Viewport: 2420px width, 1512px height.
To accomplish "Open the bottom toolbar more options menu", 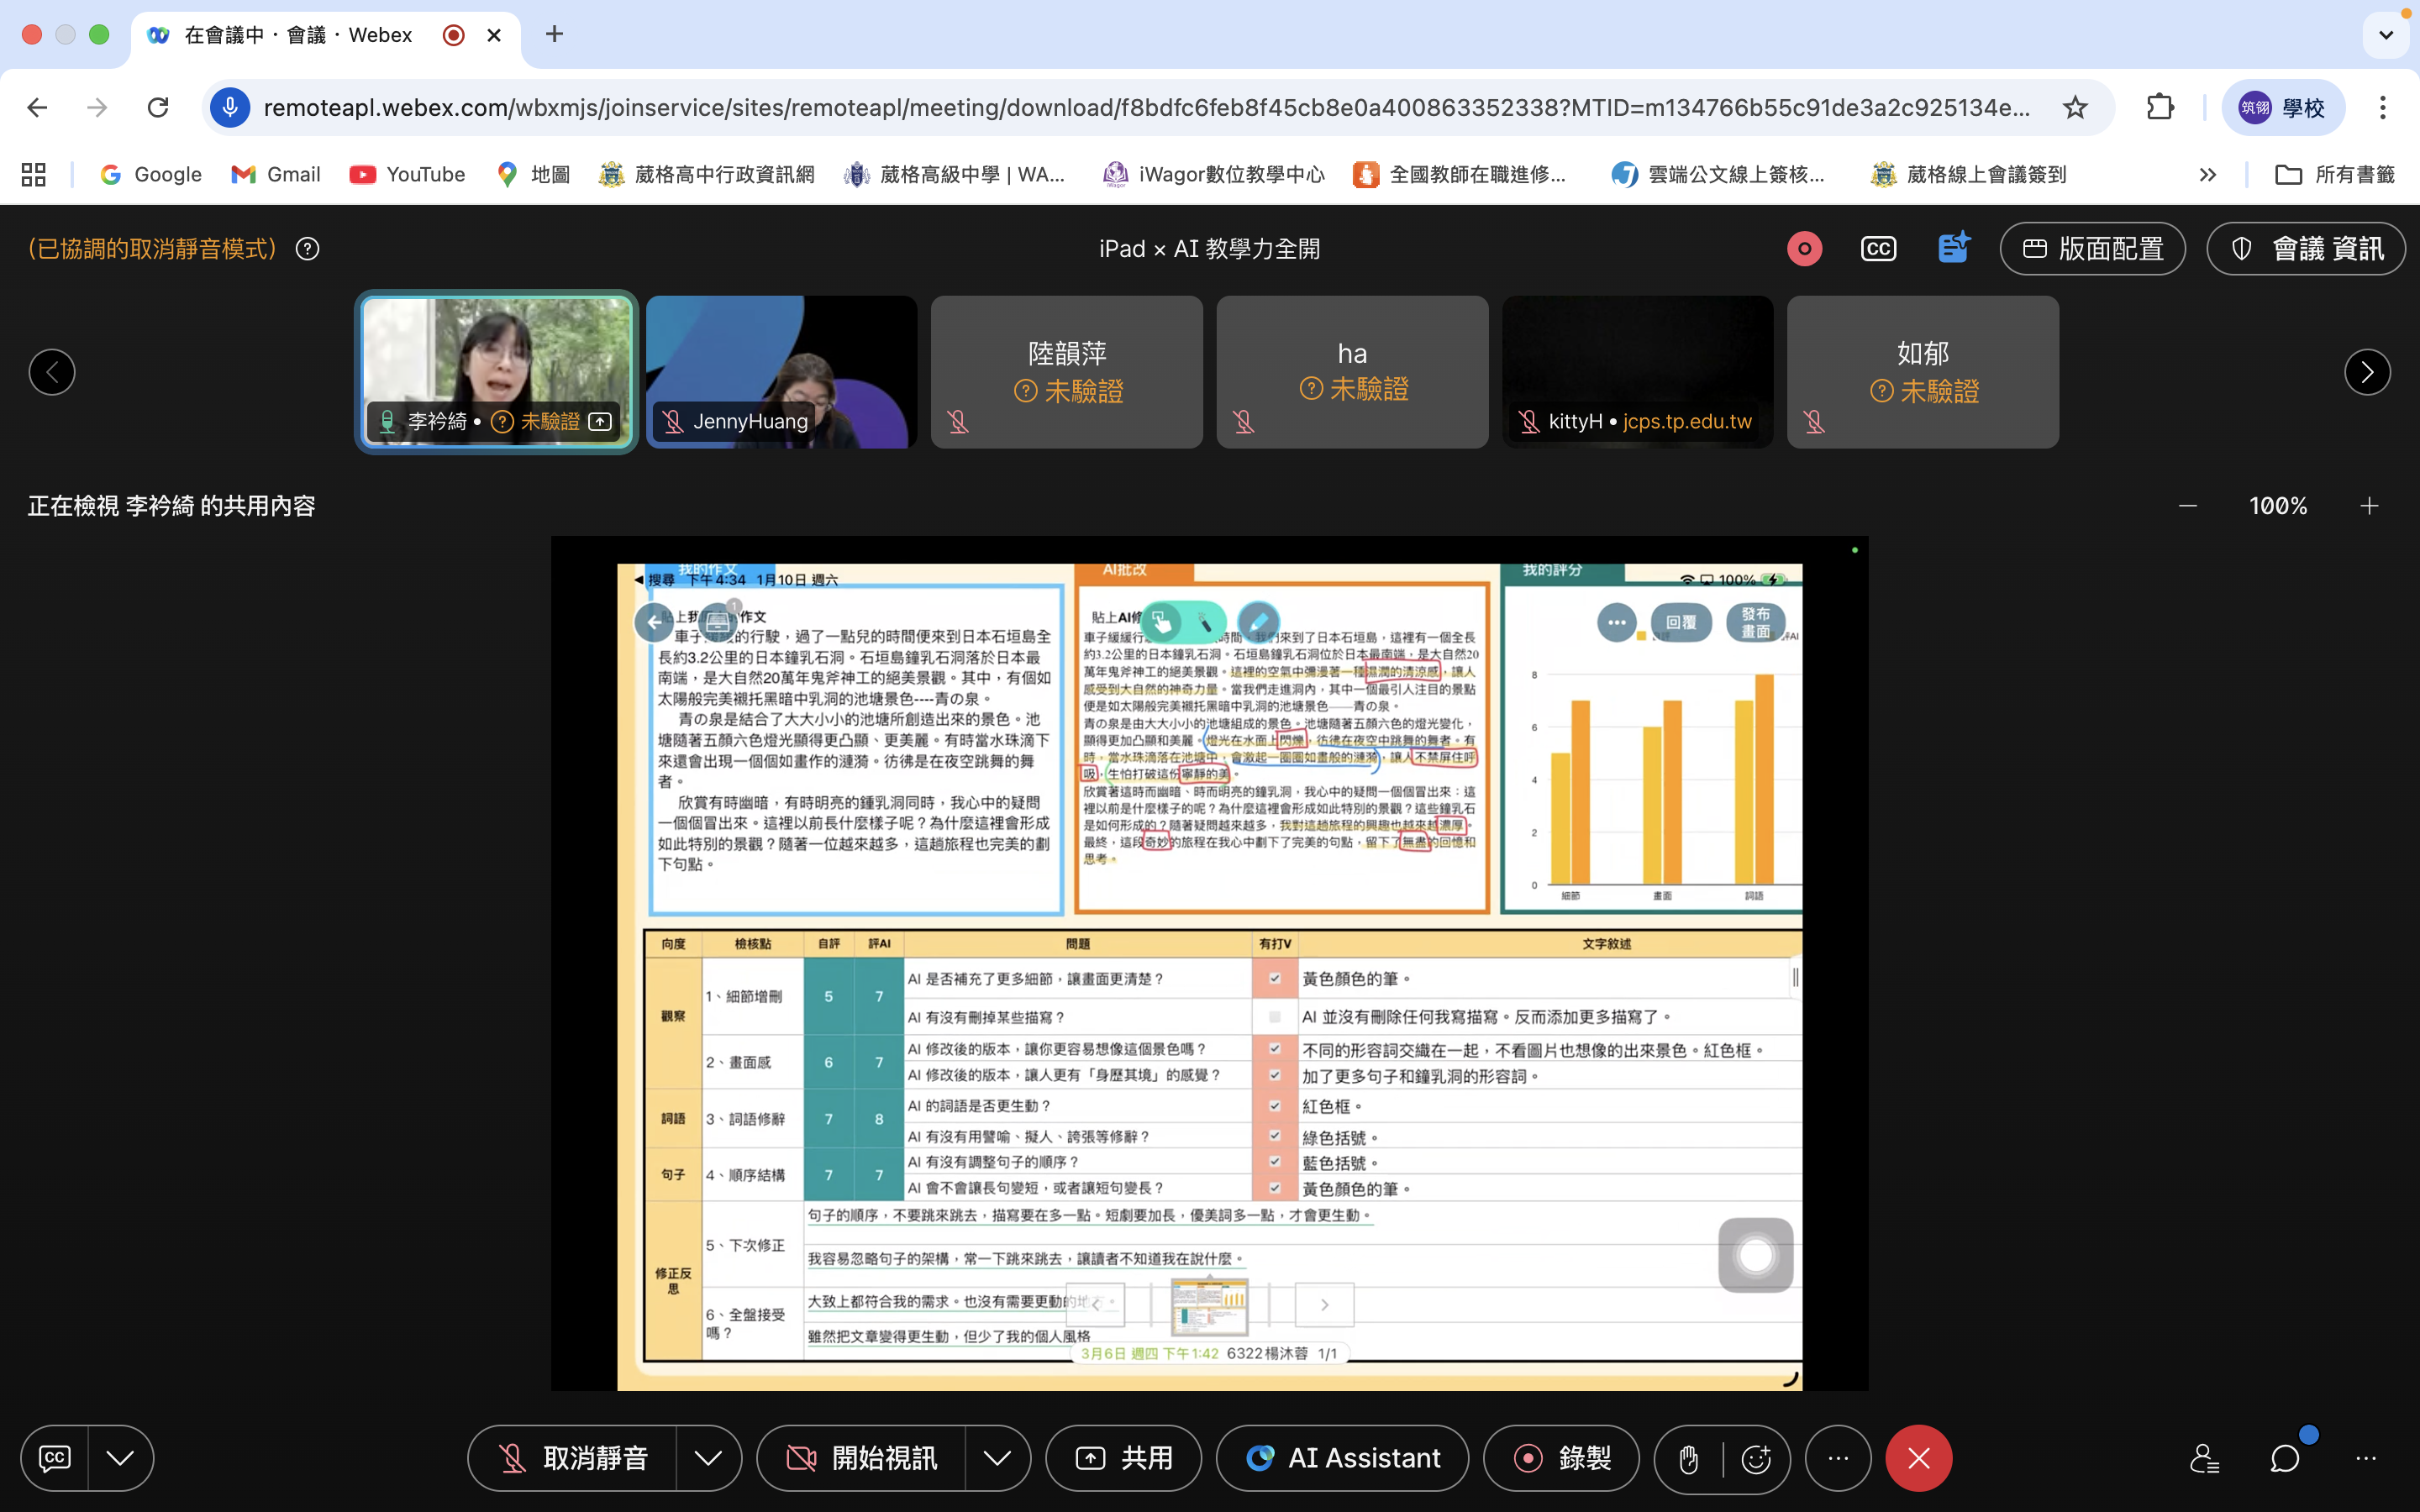I will 1838,1459.
